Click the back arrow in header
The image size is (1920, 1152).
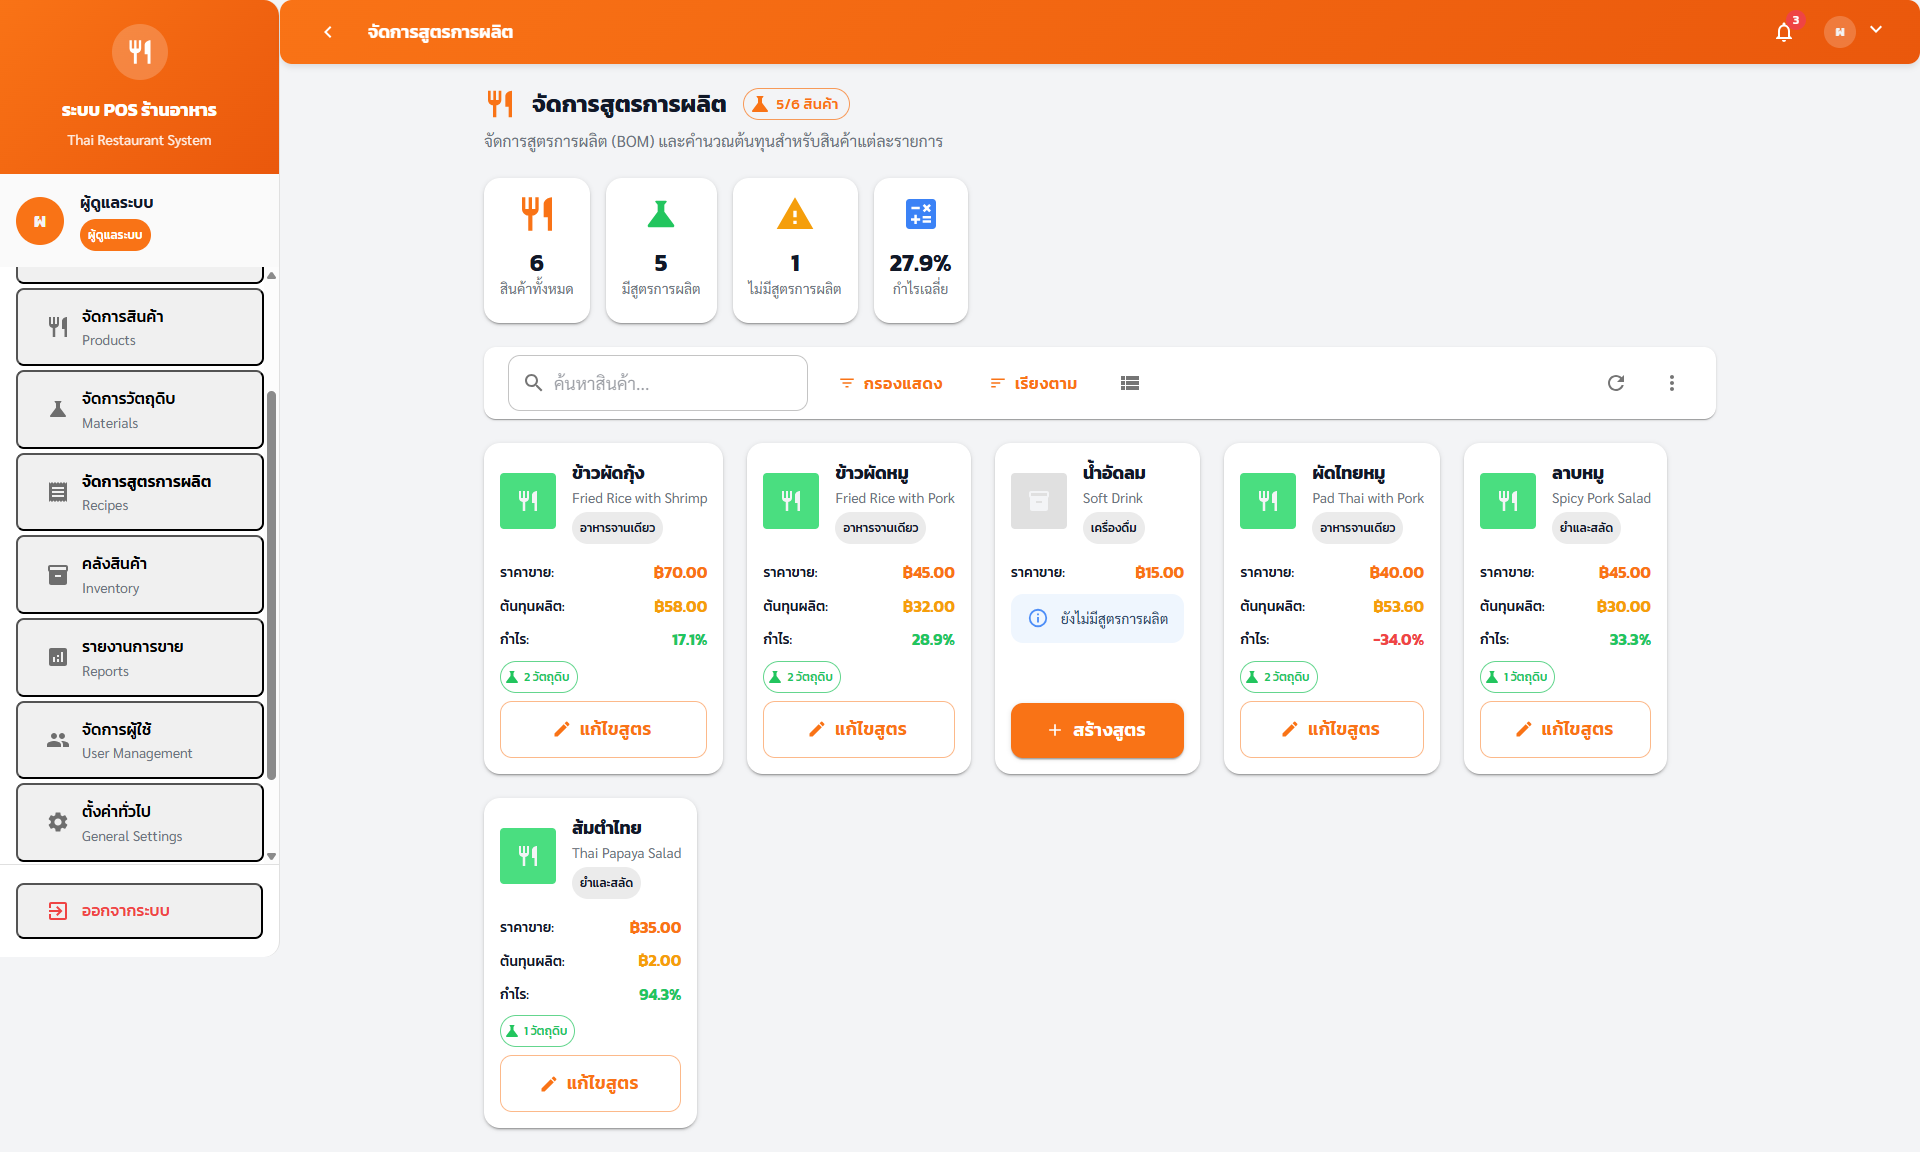click(328, 32)
